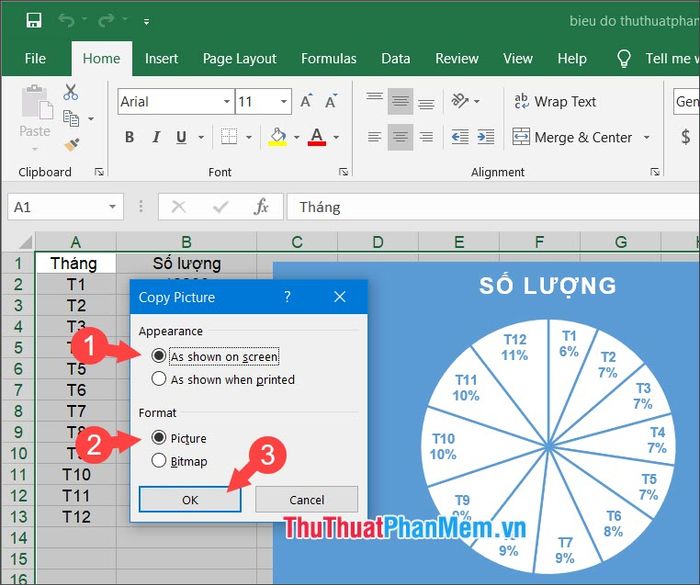Open the Name Box dropdown arrow

tap(113, 207)
